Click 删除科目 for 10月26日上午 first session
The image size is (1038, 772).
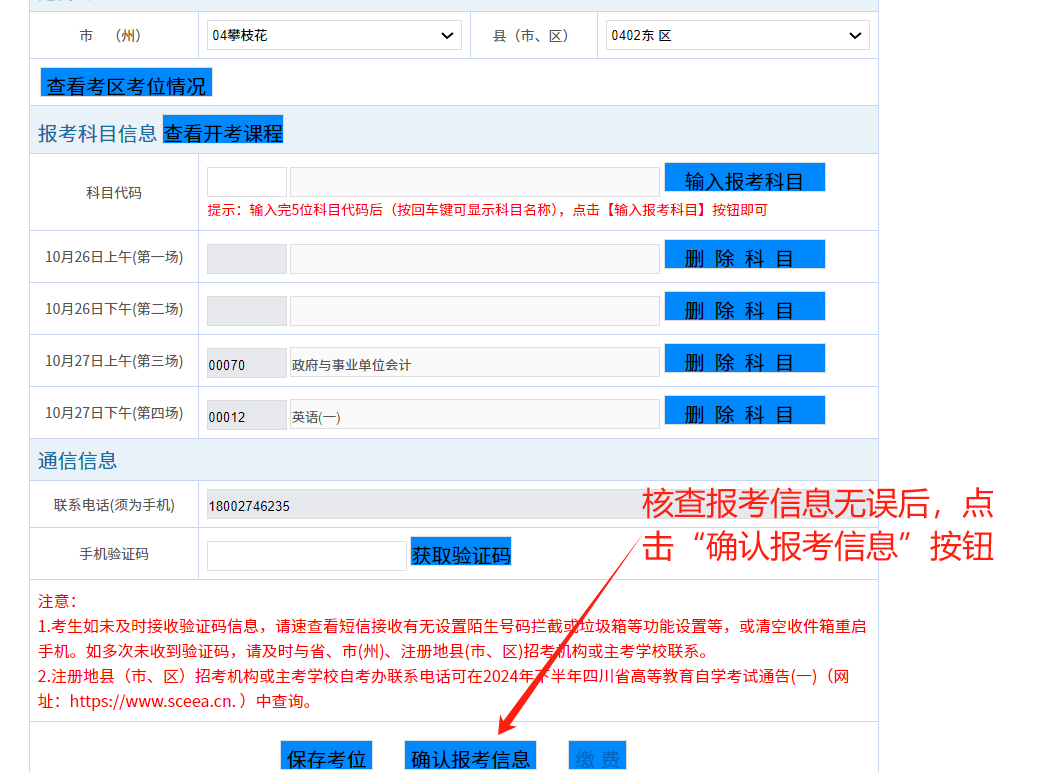pos(744,256)
